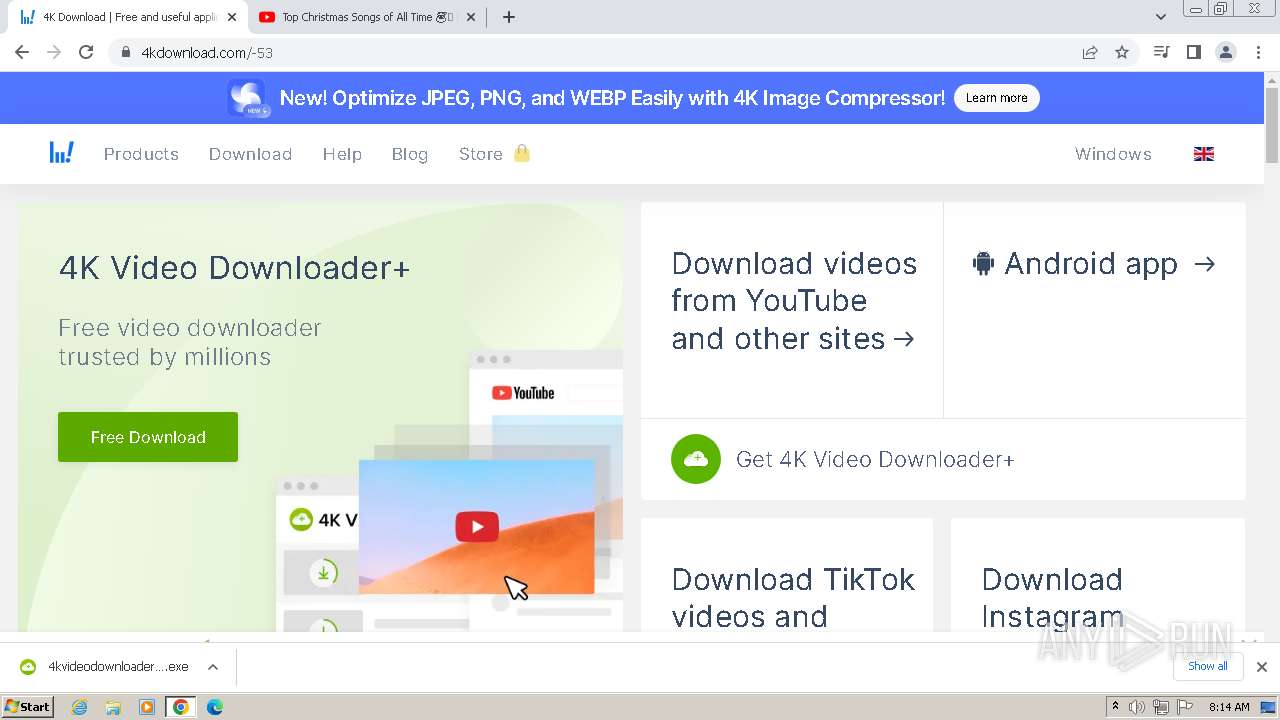Image resolution: width=1280 pixels, height=720 pixels.
Task: Go to the Blog page
Action: pos(410,154)
